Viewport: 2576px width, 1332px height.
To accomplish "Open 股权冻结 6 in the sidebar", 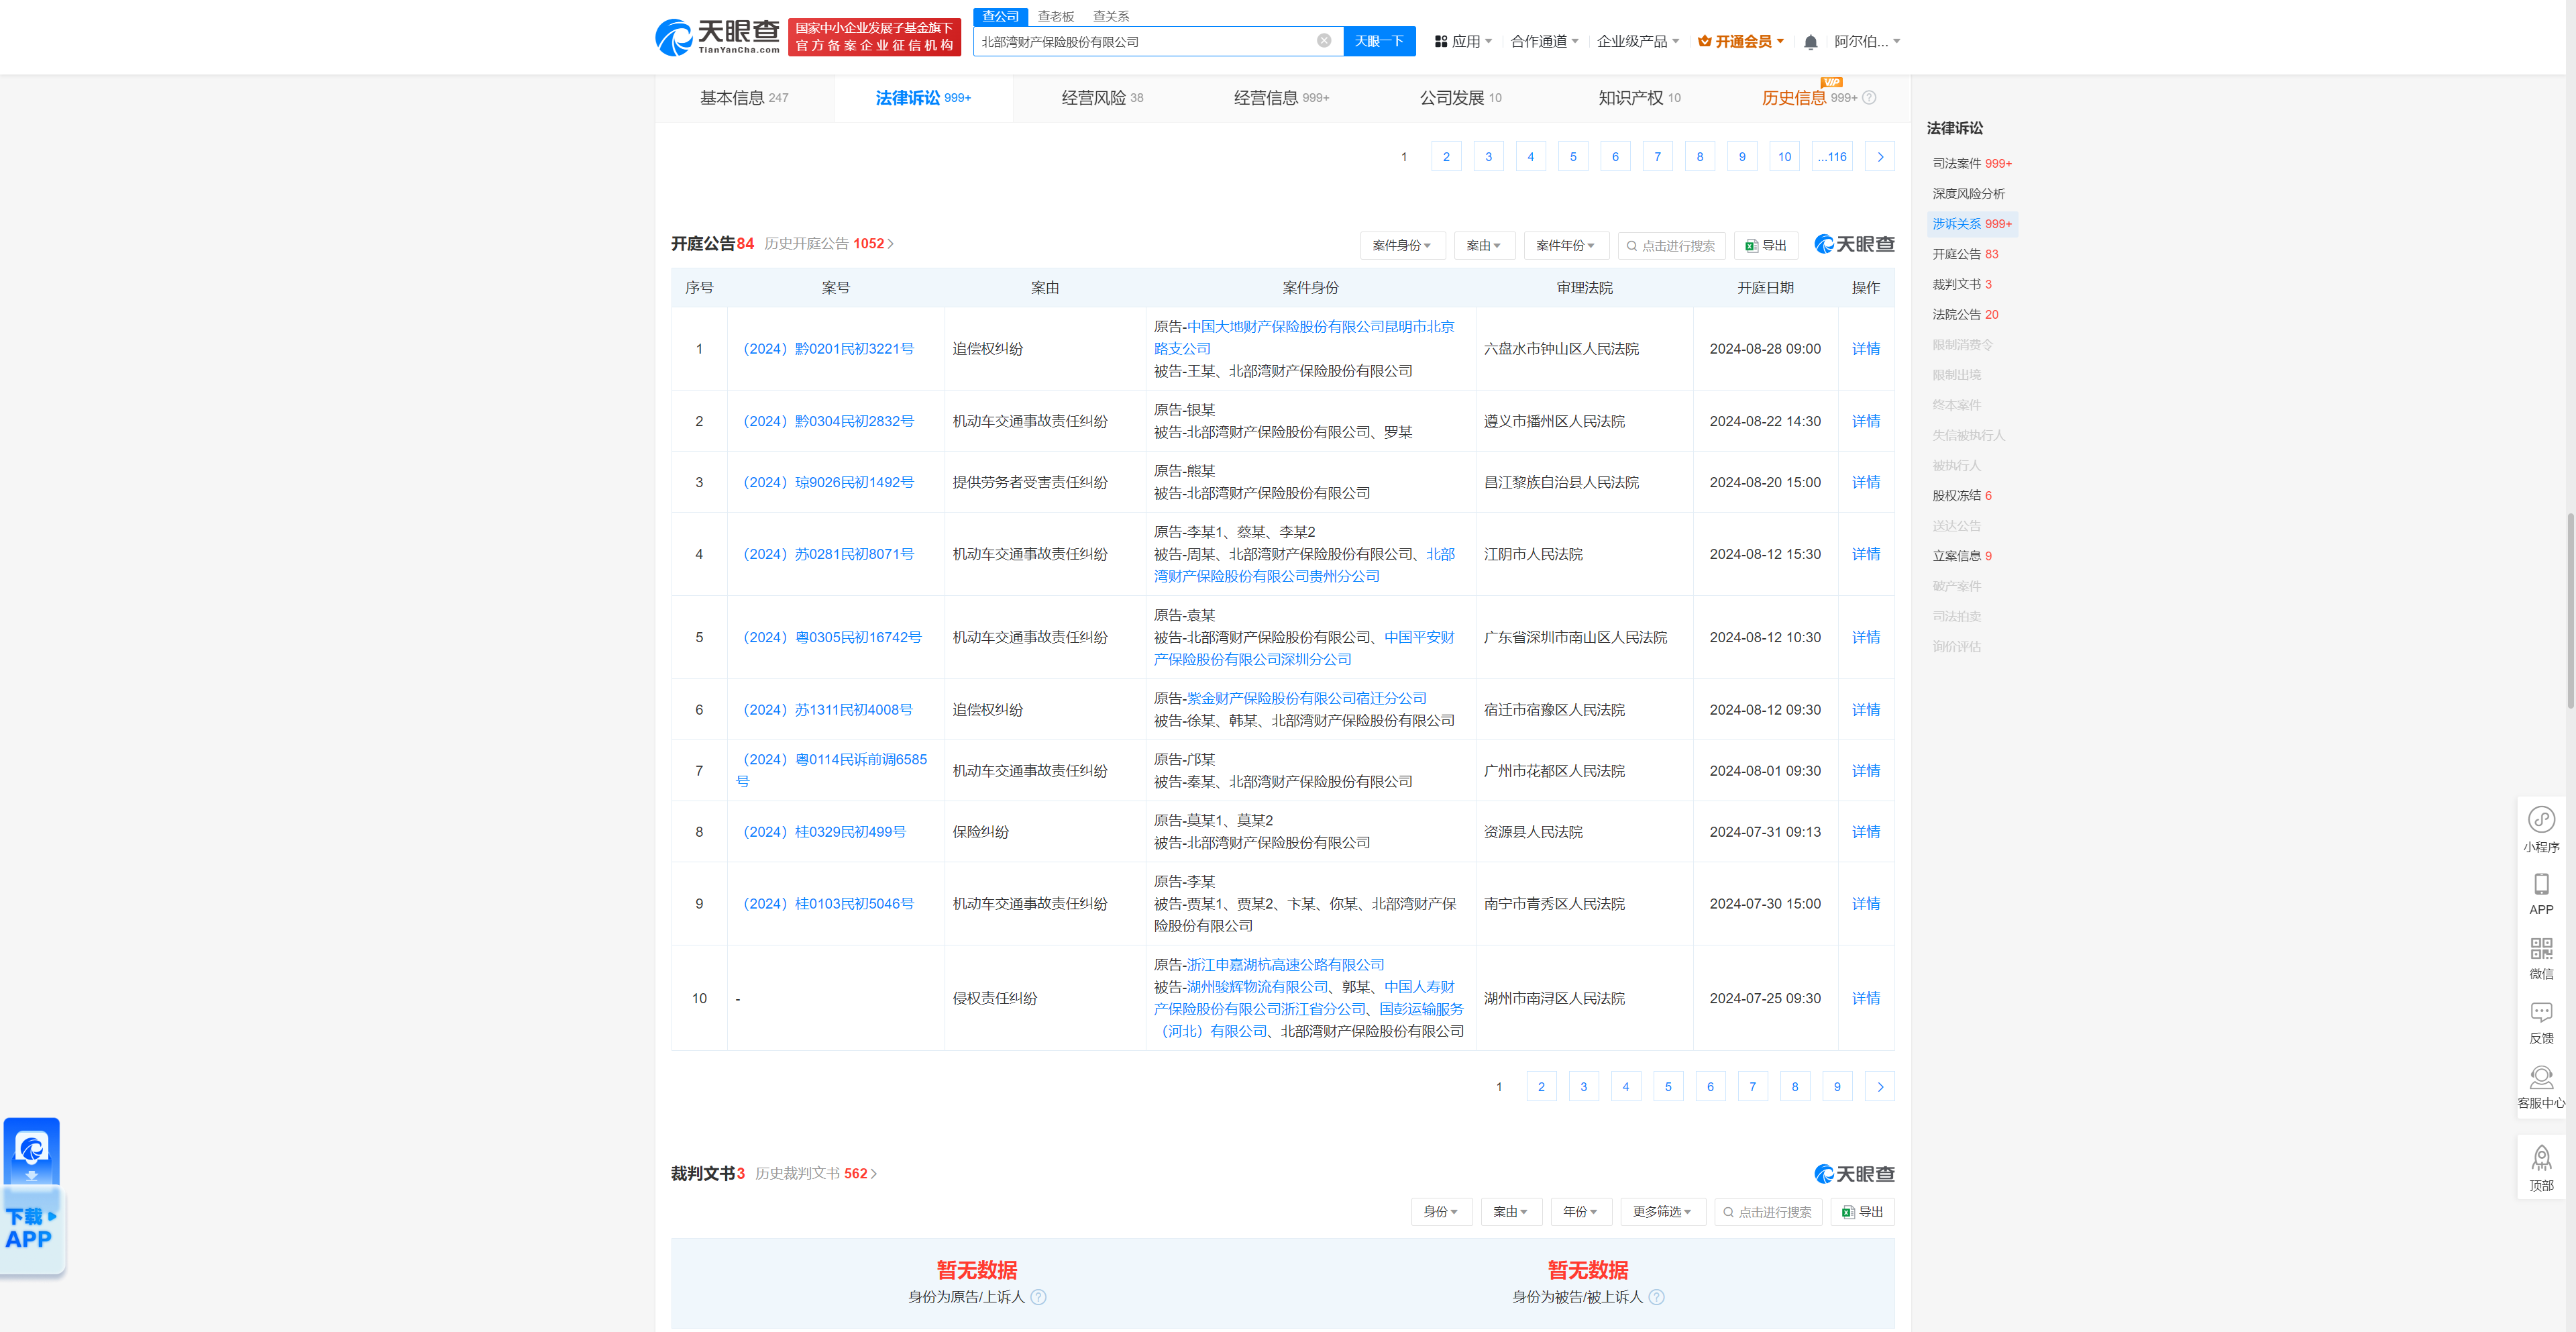I will 1961,495.
